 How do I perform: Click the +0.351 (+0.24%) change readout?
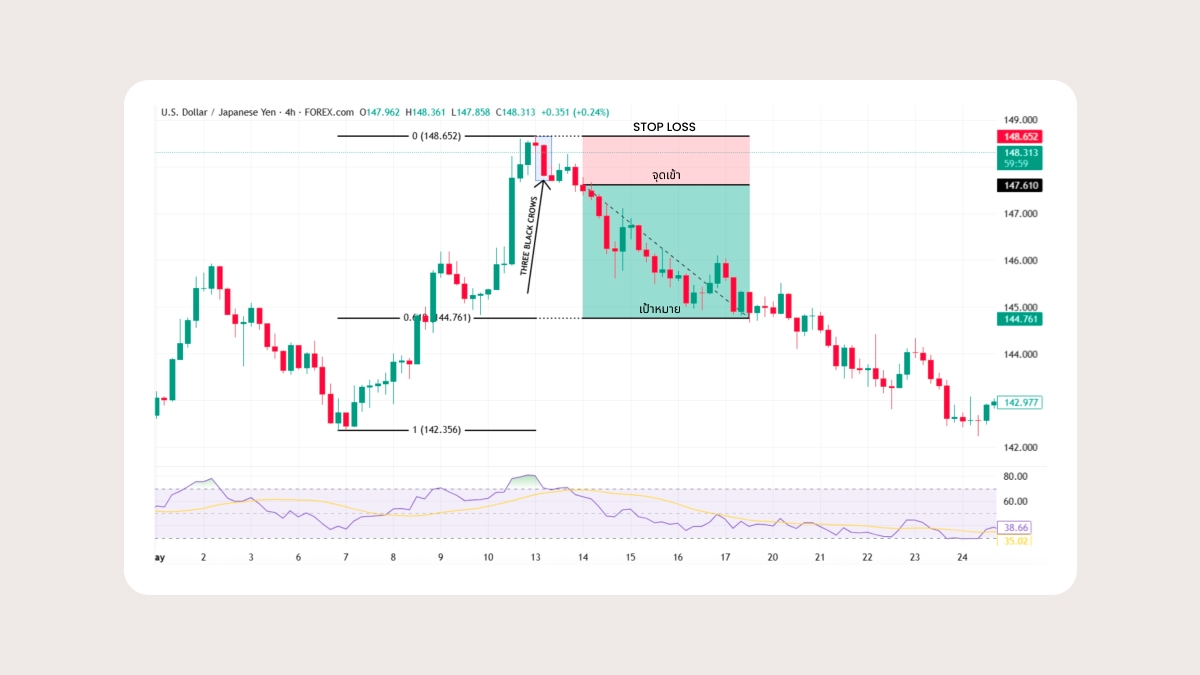pyautogui.click(x=576, y=113)
